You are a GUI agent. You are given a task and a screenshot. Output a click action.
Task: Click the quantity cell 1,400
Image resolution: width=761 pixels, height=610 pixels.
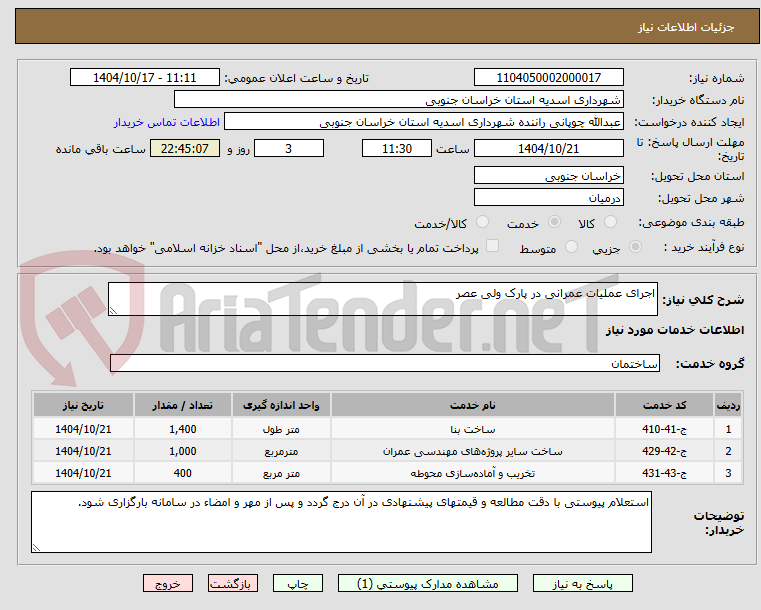[x=182, y=429]
